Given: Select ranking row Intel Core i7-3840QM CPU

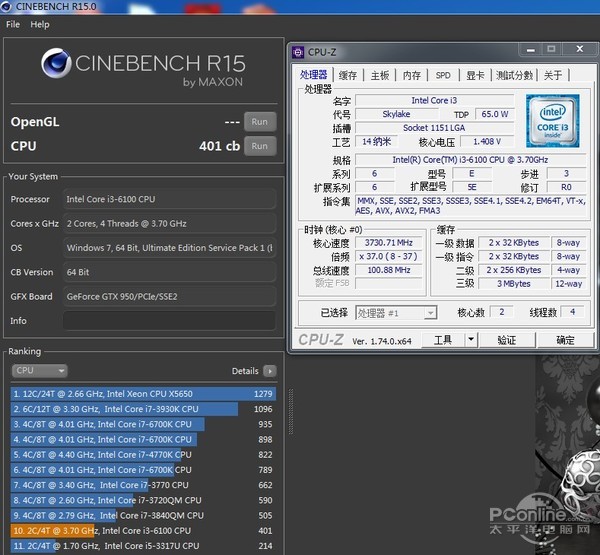Looking at the screenshot, I should (143, 516).
